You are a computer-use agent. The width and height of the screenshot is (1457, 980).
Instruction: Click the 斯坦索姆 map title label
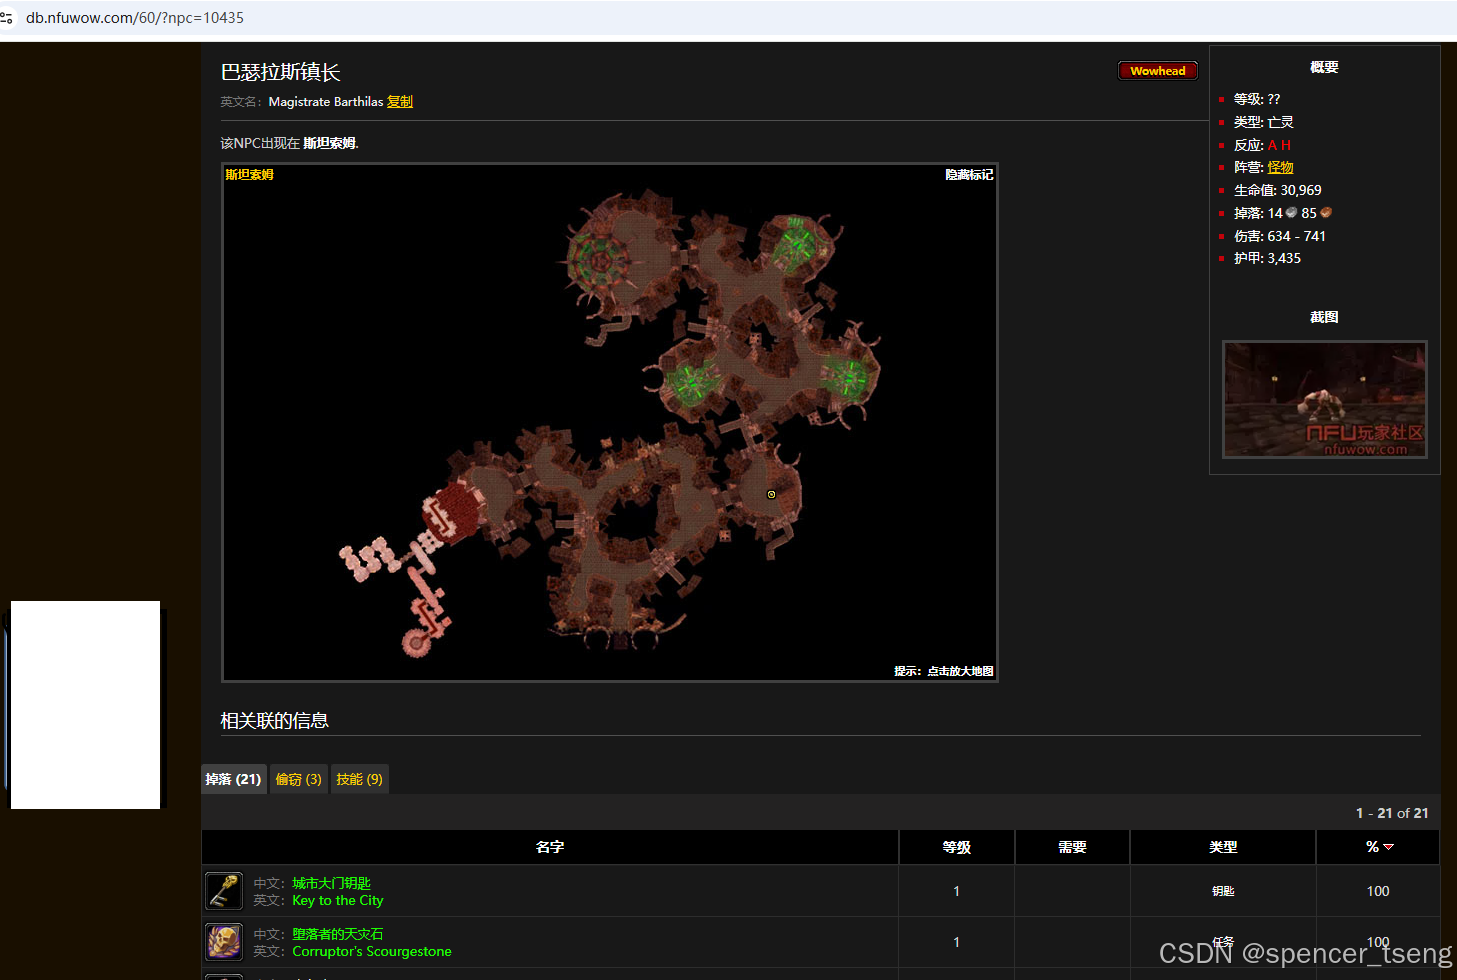pyautogui.click(x=249, y=174)
